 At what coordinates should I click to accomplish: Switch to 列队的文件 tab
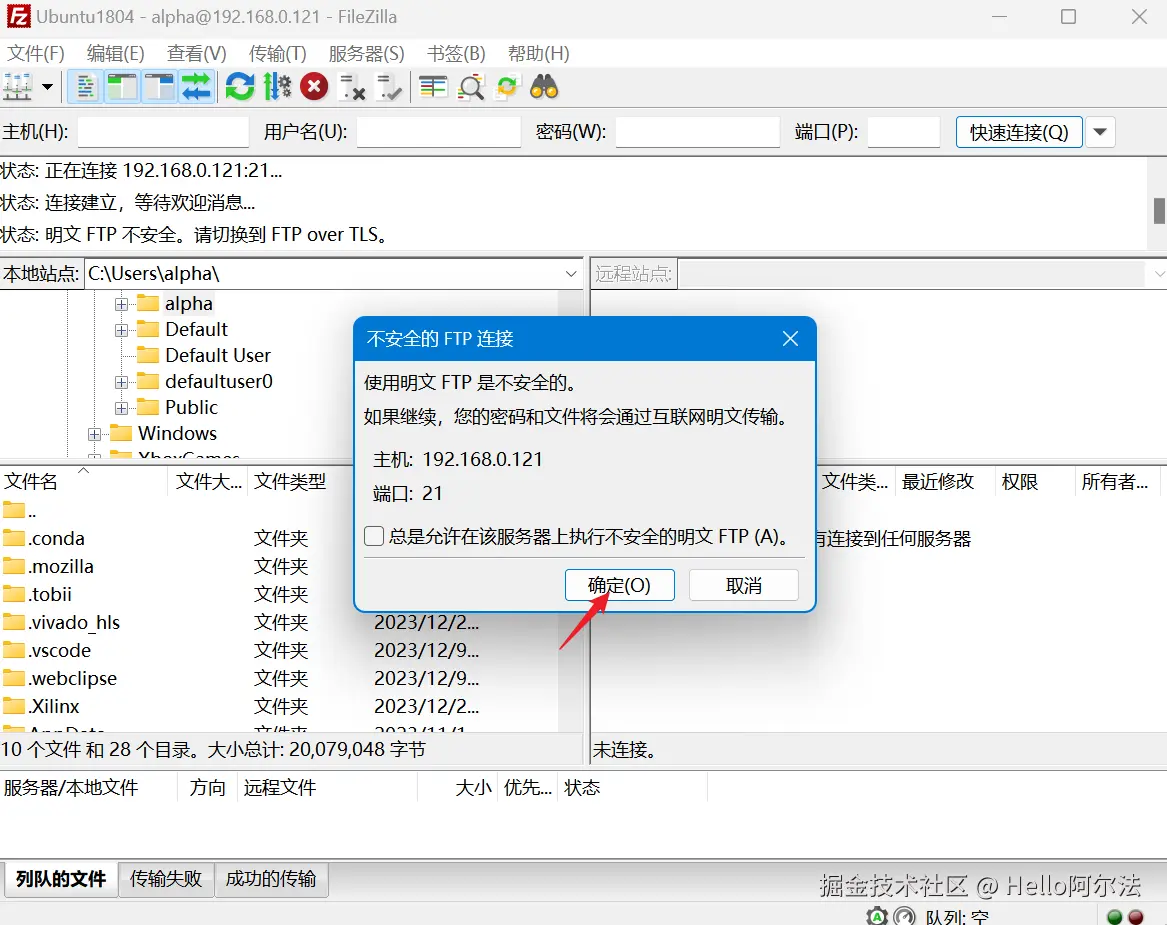pos(61,879)
